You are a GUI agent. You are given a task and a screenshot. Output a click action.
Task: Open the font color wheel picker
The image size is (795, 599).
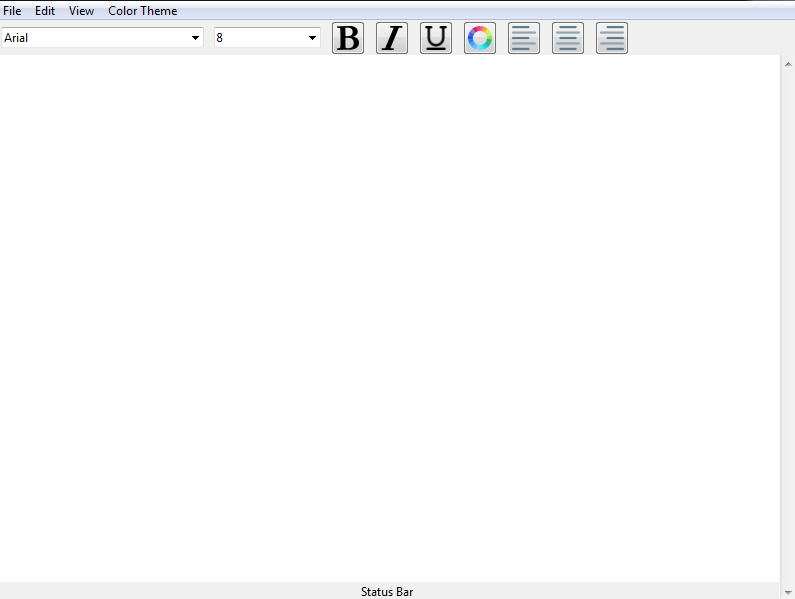[480, 38]
